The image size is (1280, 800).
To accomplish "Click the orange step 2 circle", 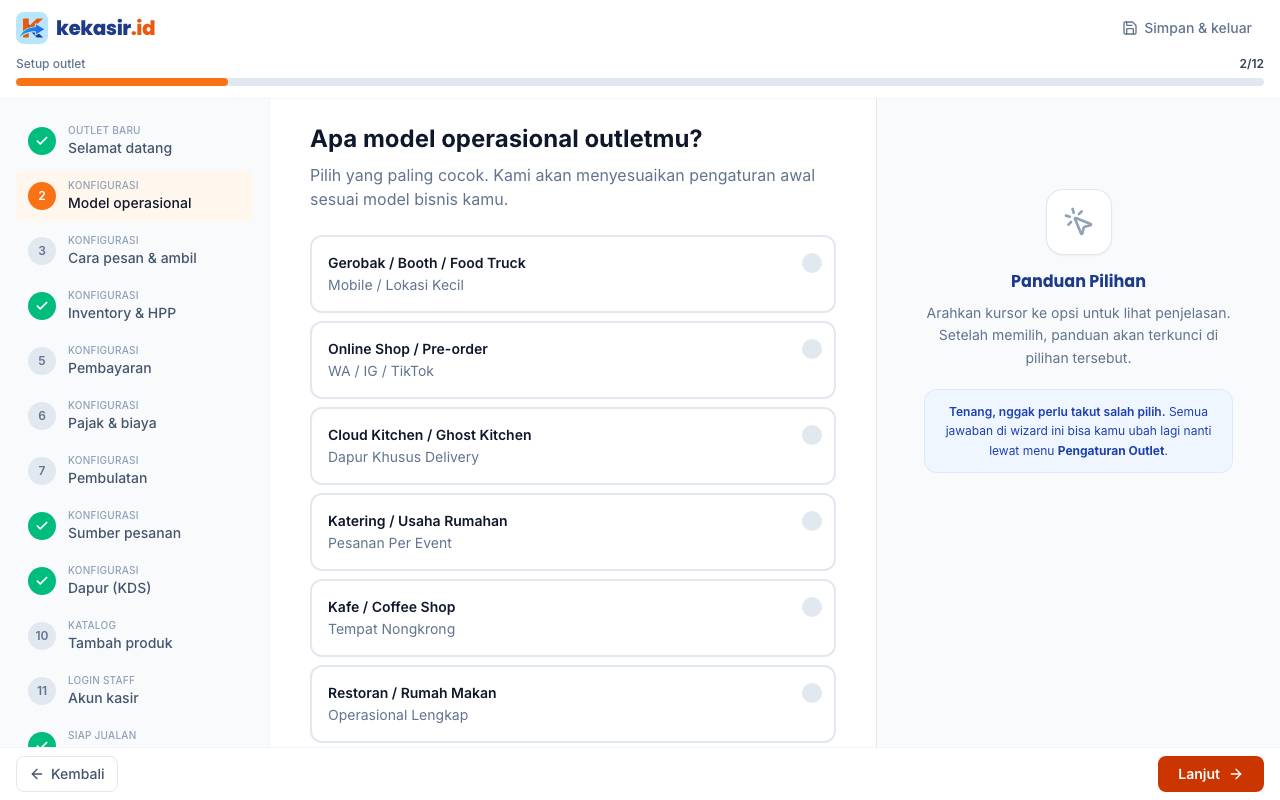I will click(42, 196).
